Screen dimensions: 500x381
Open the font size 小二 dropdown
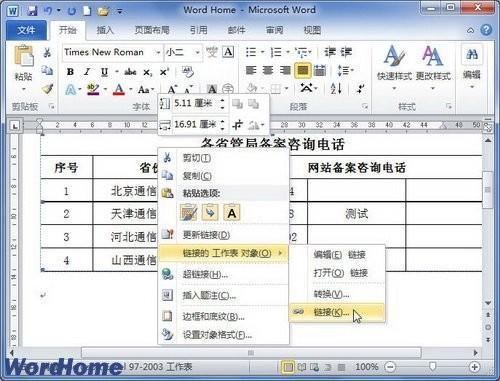[x=197, y=52]
